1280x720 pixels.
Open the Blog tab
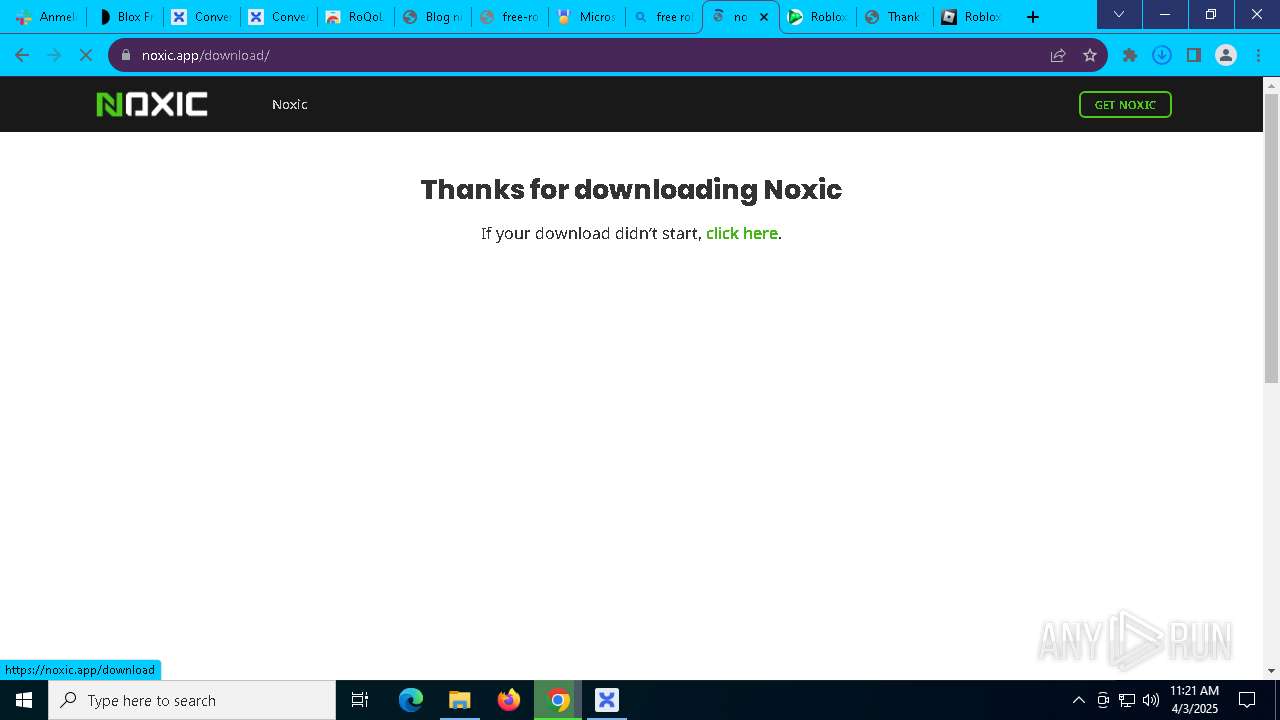(432, 17)
